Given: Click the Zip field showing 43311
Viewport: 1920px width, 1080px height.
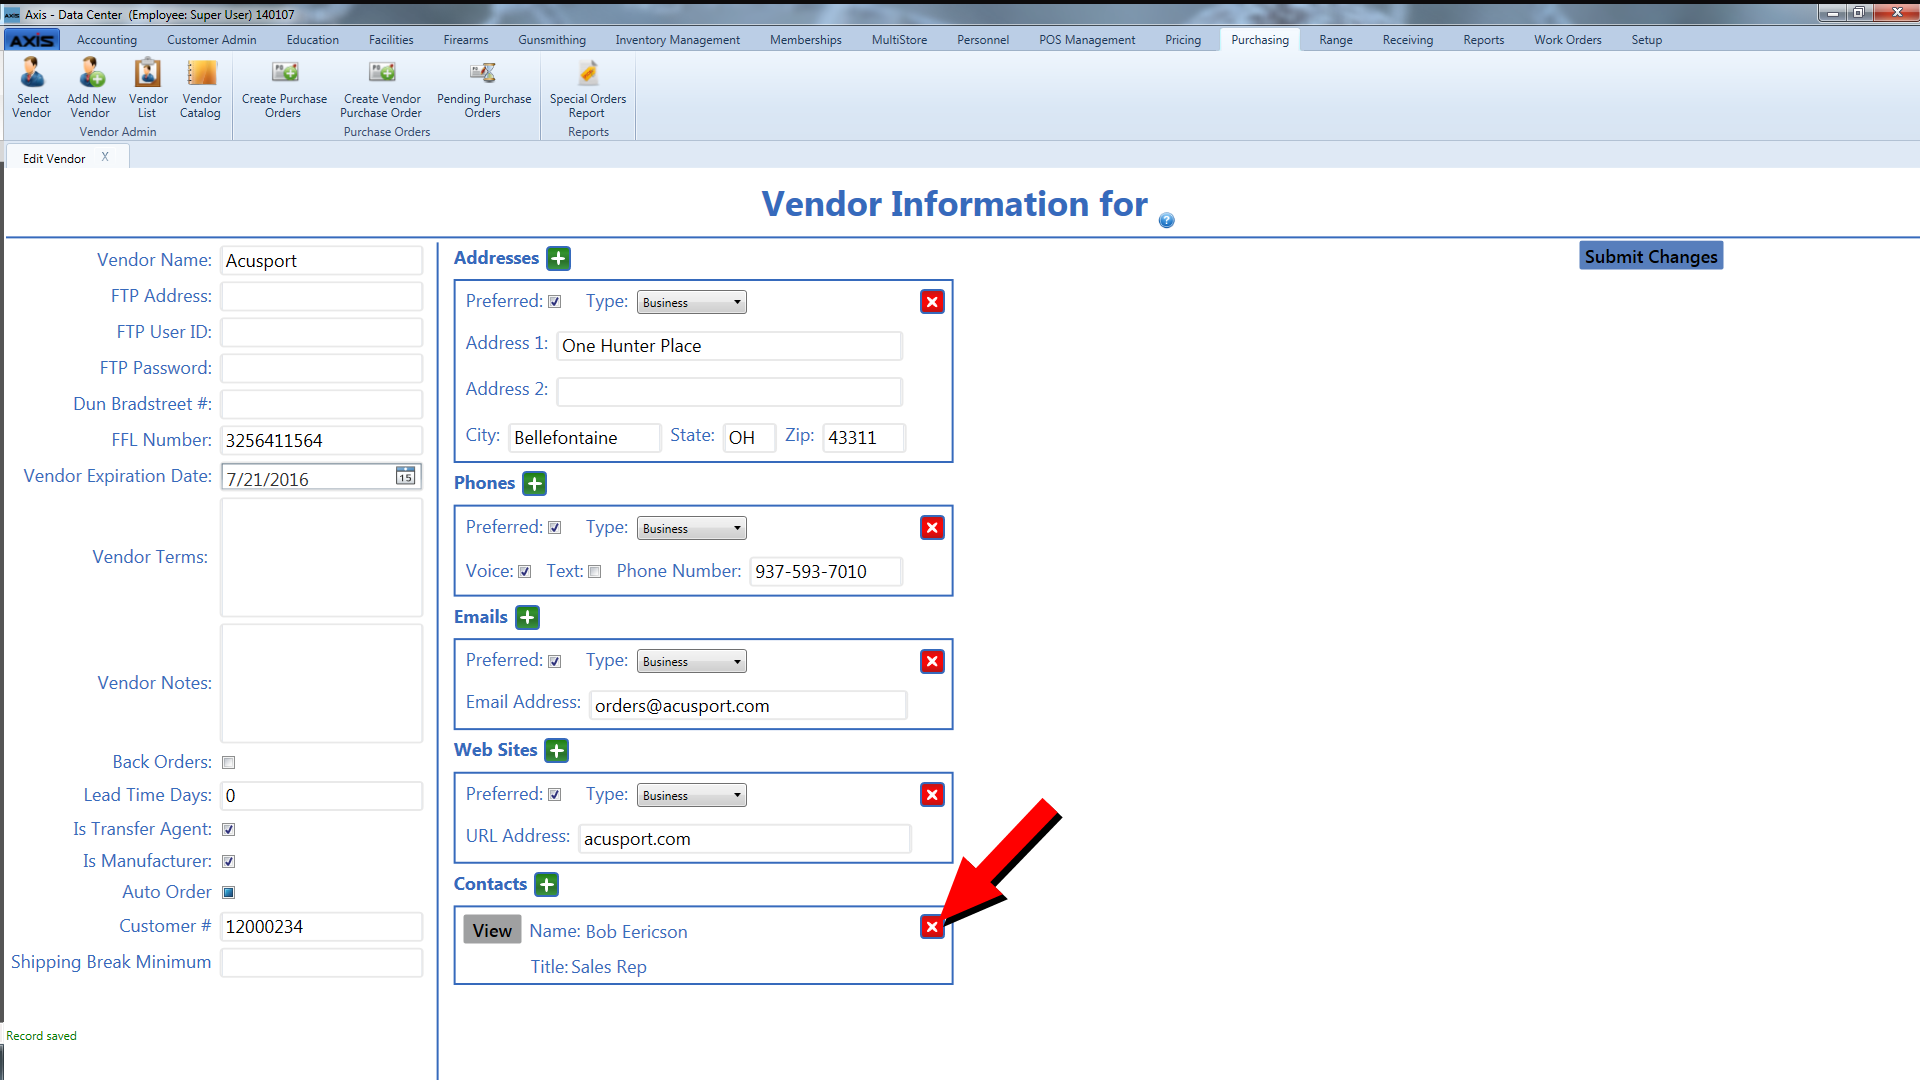Looking at the screenshot, I should point(864,438).
